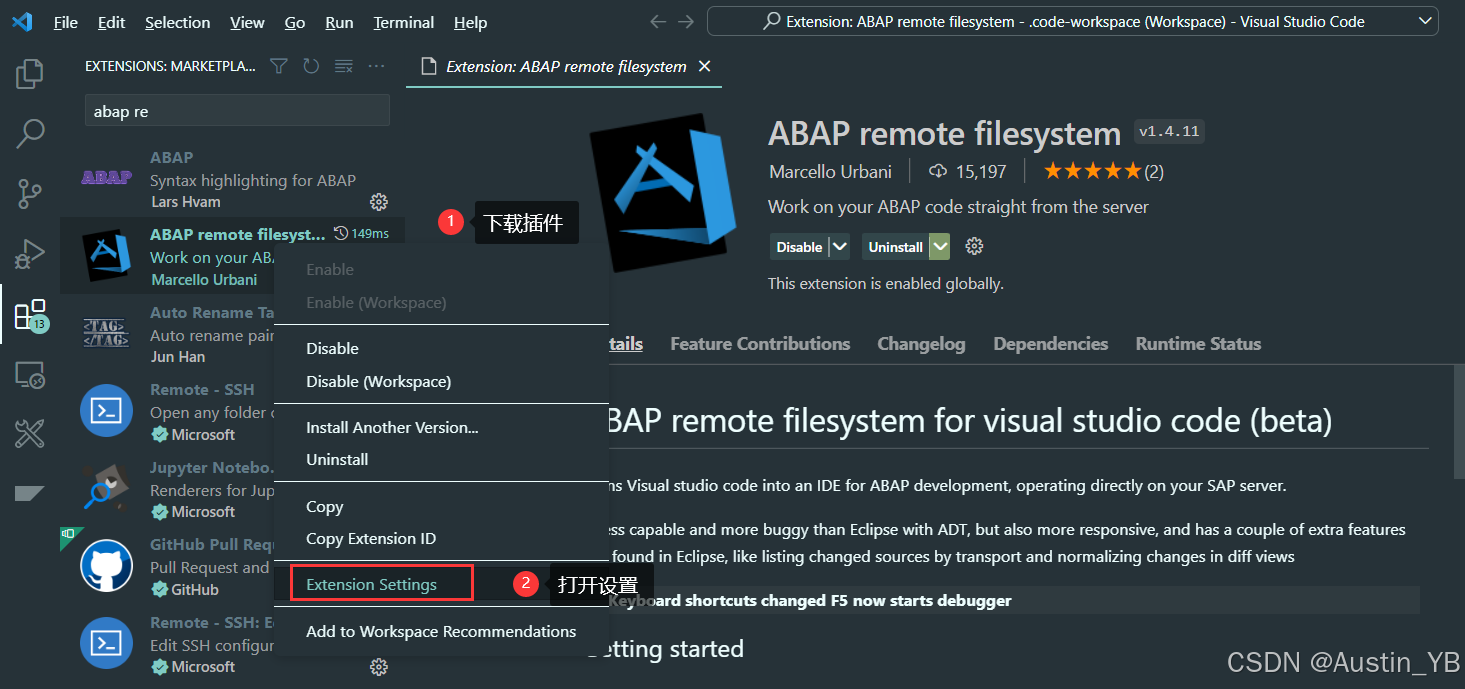Image resolution: width=1465 pixels, height=689 pixels.
Task: Open the command center dropdown chevron
Action: (1425, 21)
